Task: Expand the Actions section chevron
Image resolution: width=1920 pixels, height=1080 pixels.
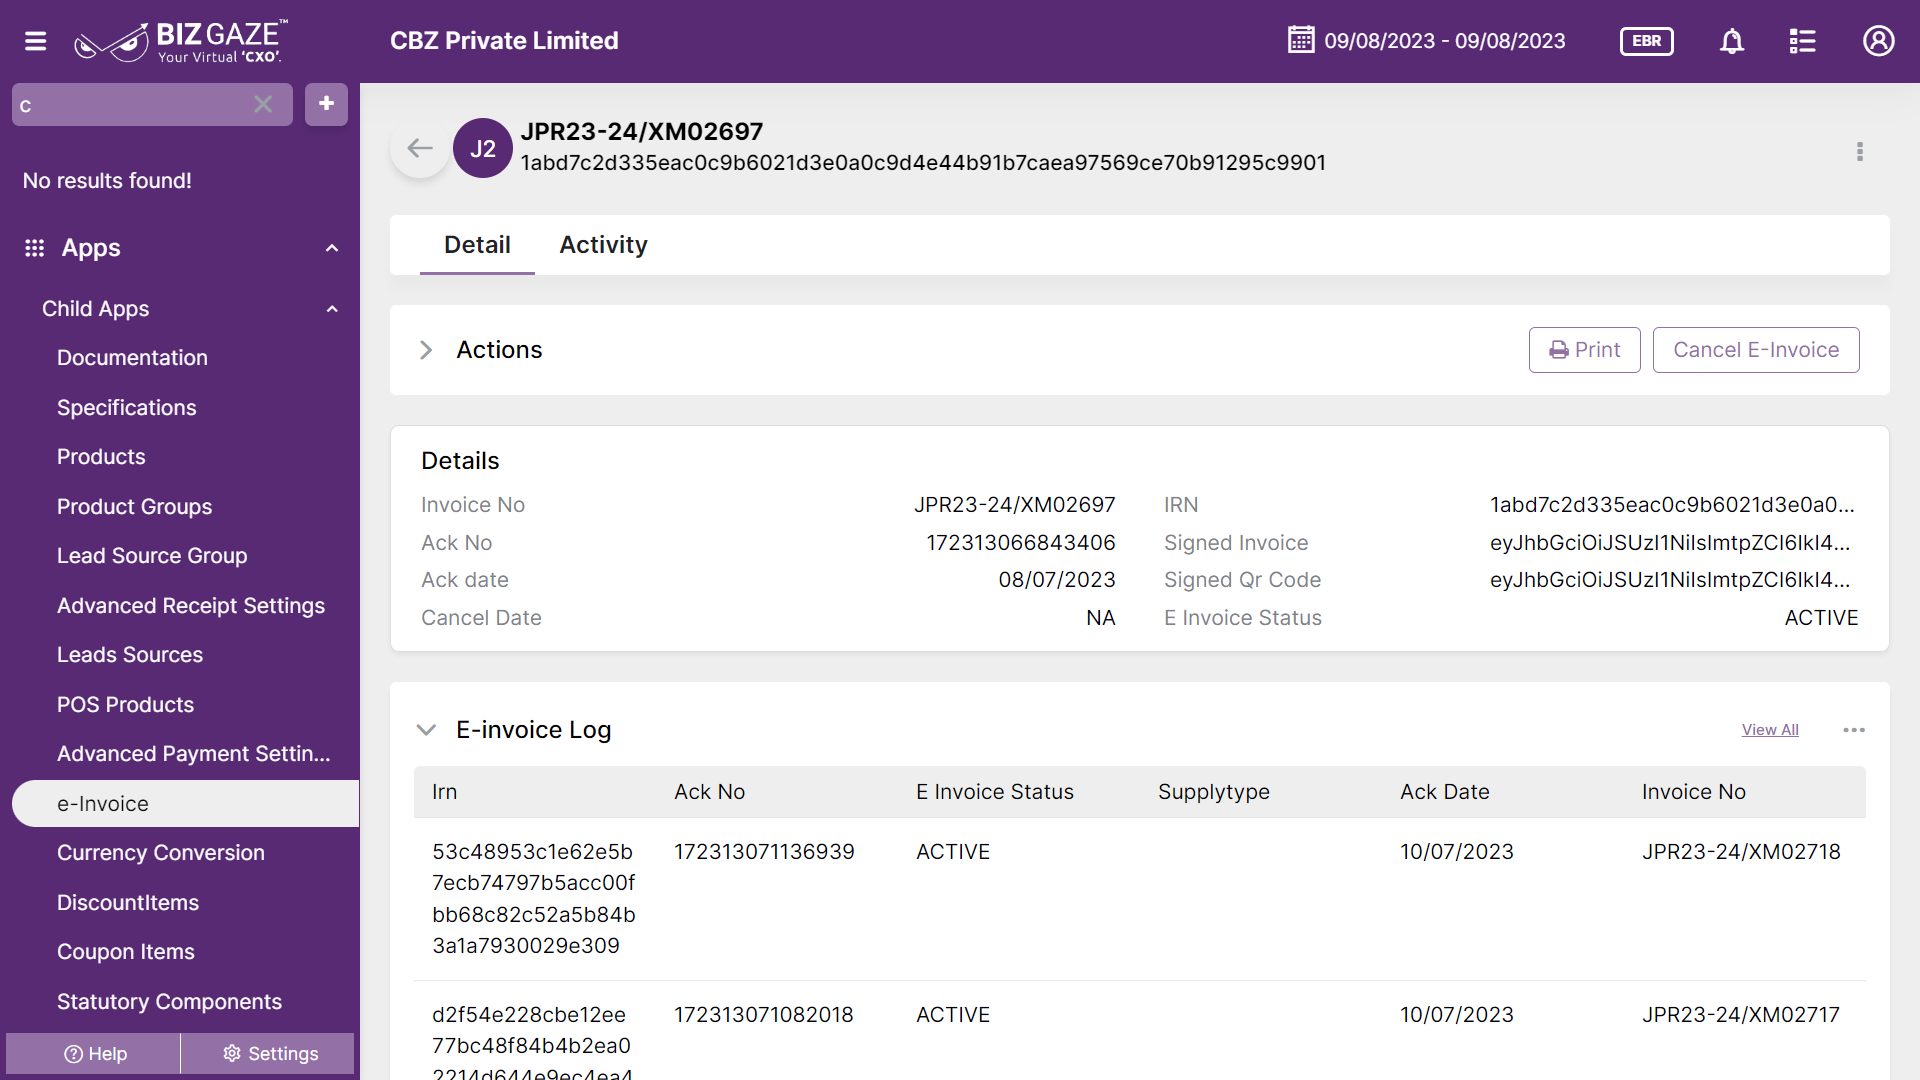Action: pos(426,350)
